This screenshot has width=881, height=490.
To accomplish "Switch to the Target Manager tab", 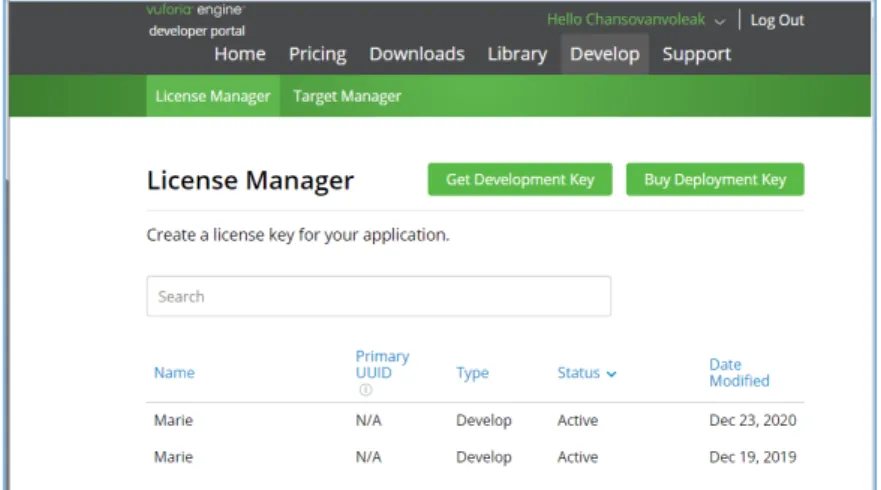I will click(x=347, y=96).
